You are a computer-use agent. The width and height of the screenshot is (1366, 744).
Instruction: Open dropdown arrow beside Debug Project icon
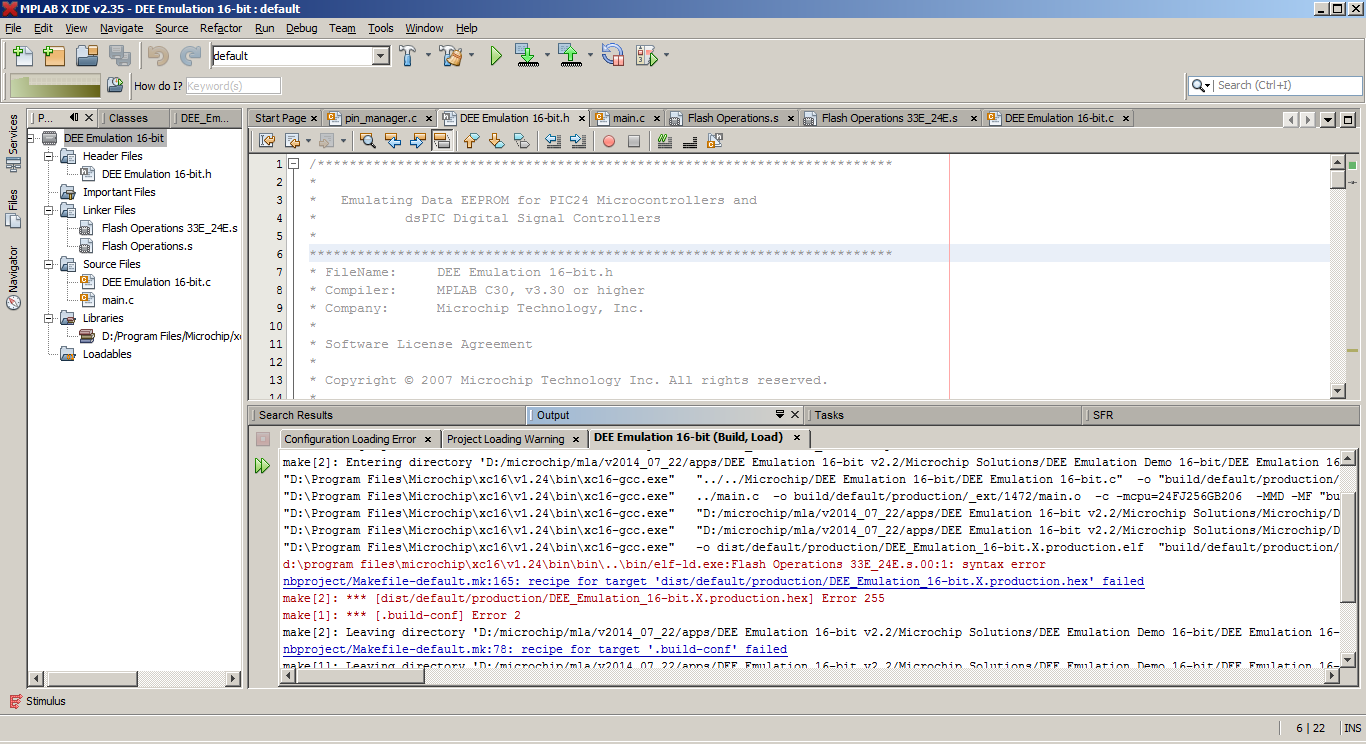click(x=666, y=56)
